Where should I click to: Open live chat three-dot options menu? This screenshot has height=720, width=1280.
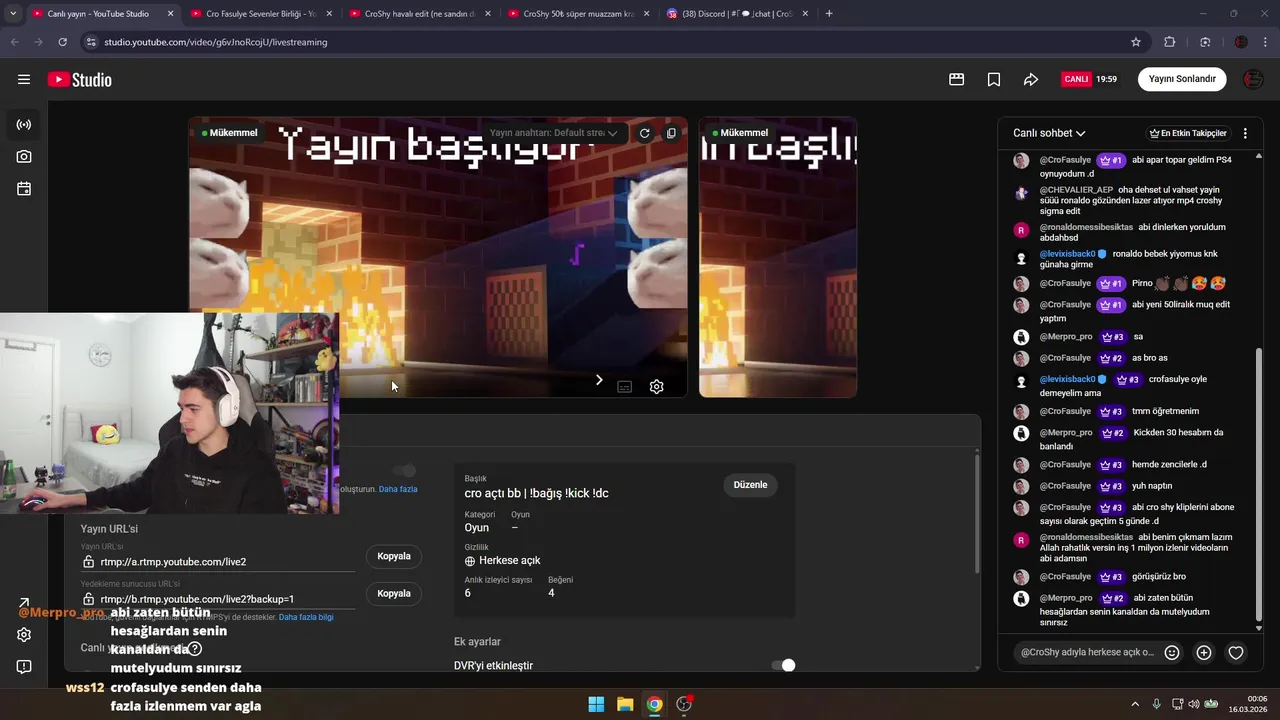pos(1245,133)
